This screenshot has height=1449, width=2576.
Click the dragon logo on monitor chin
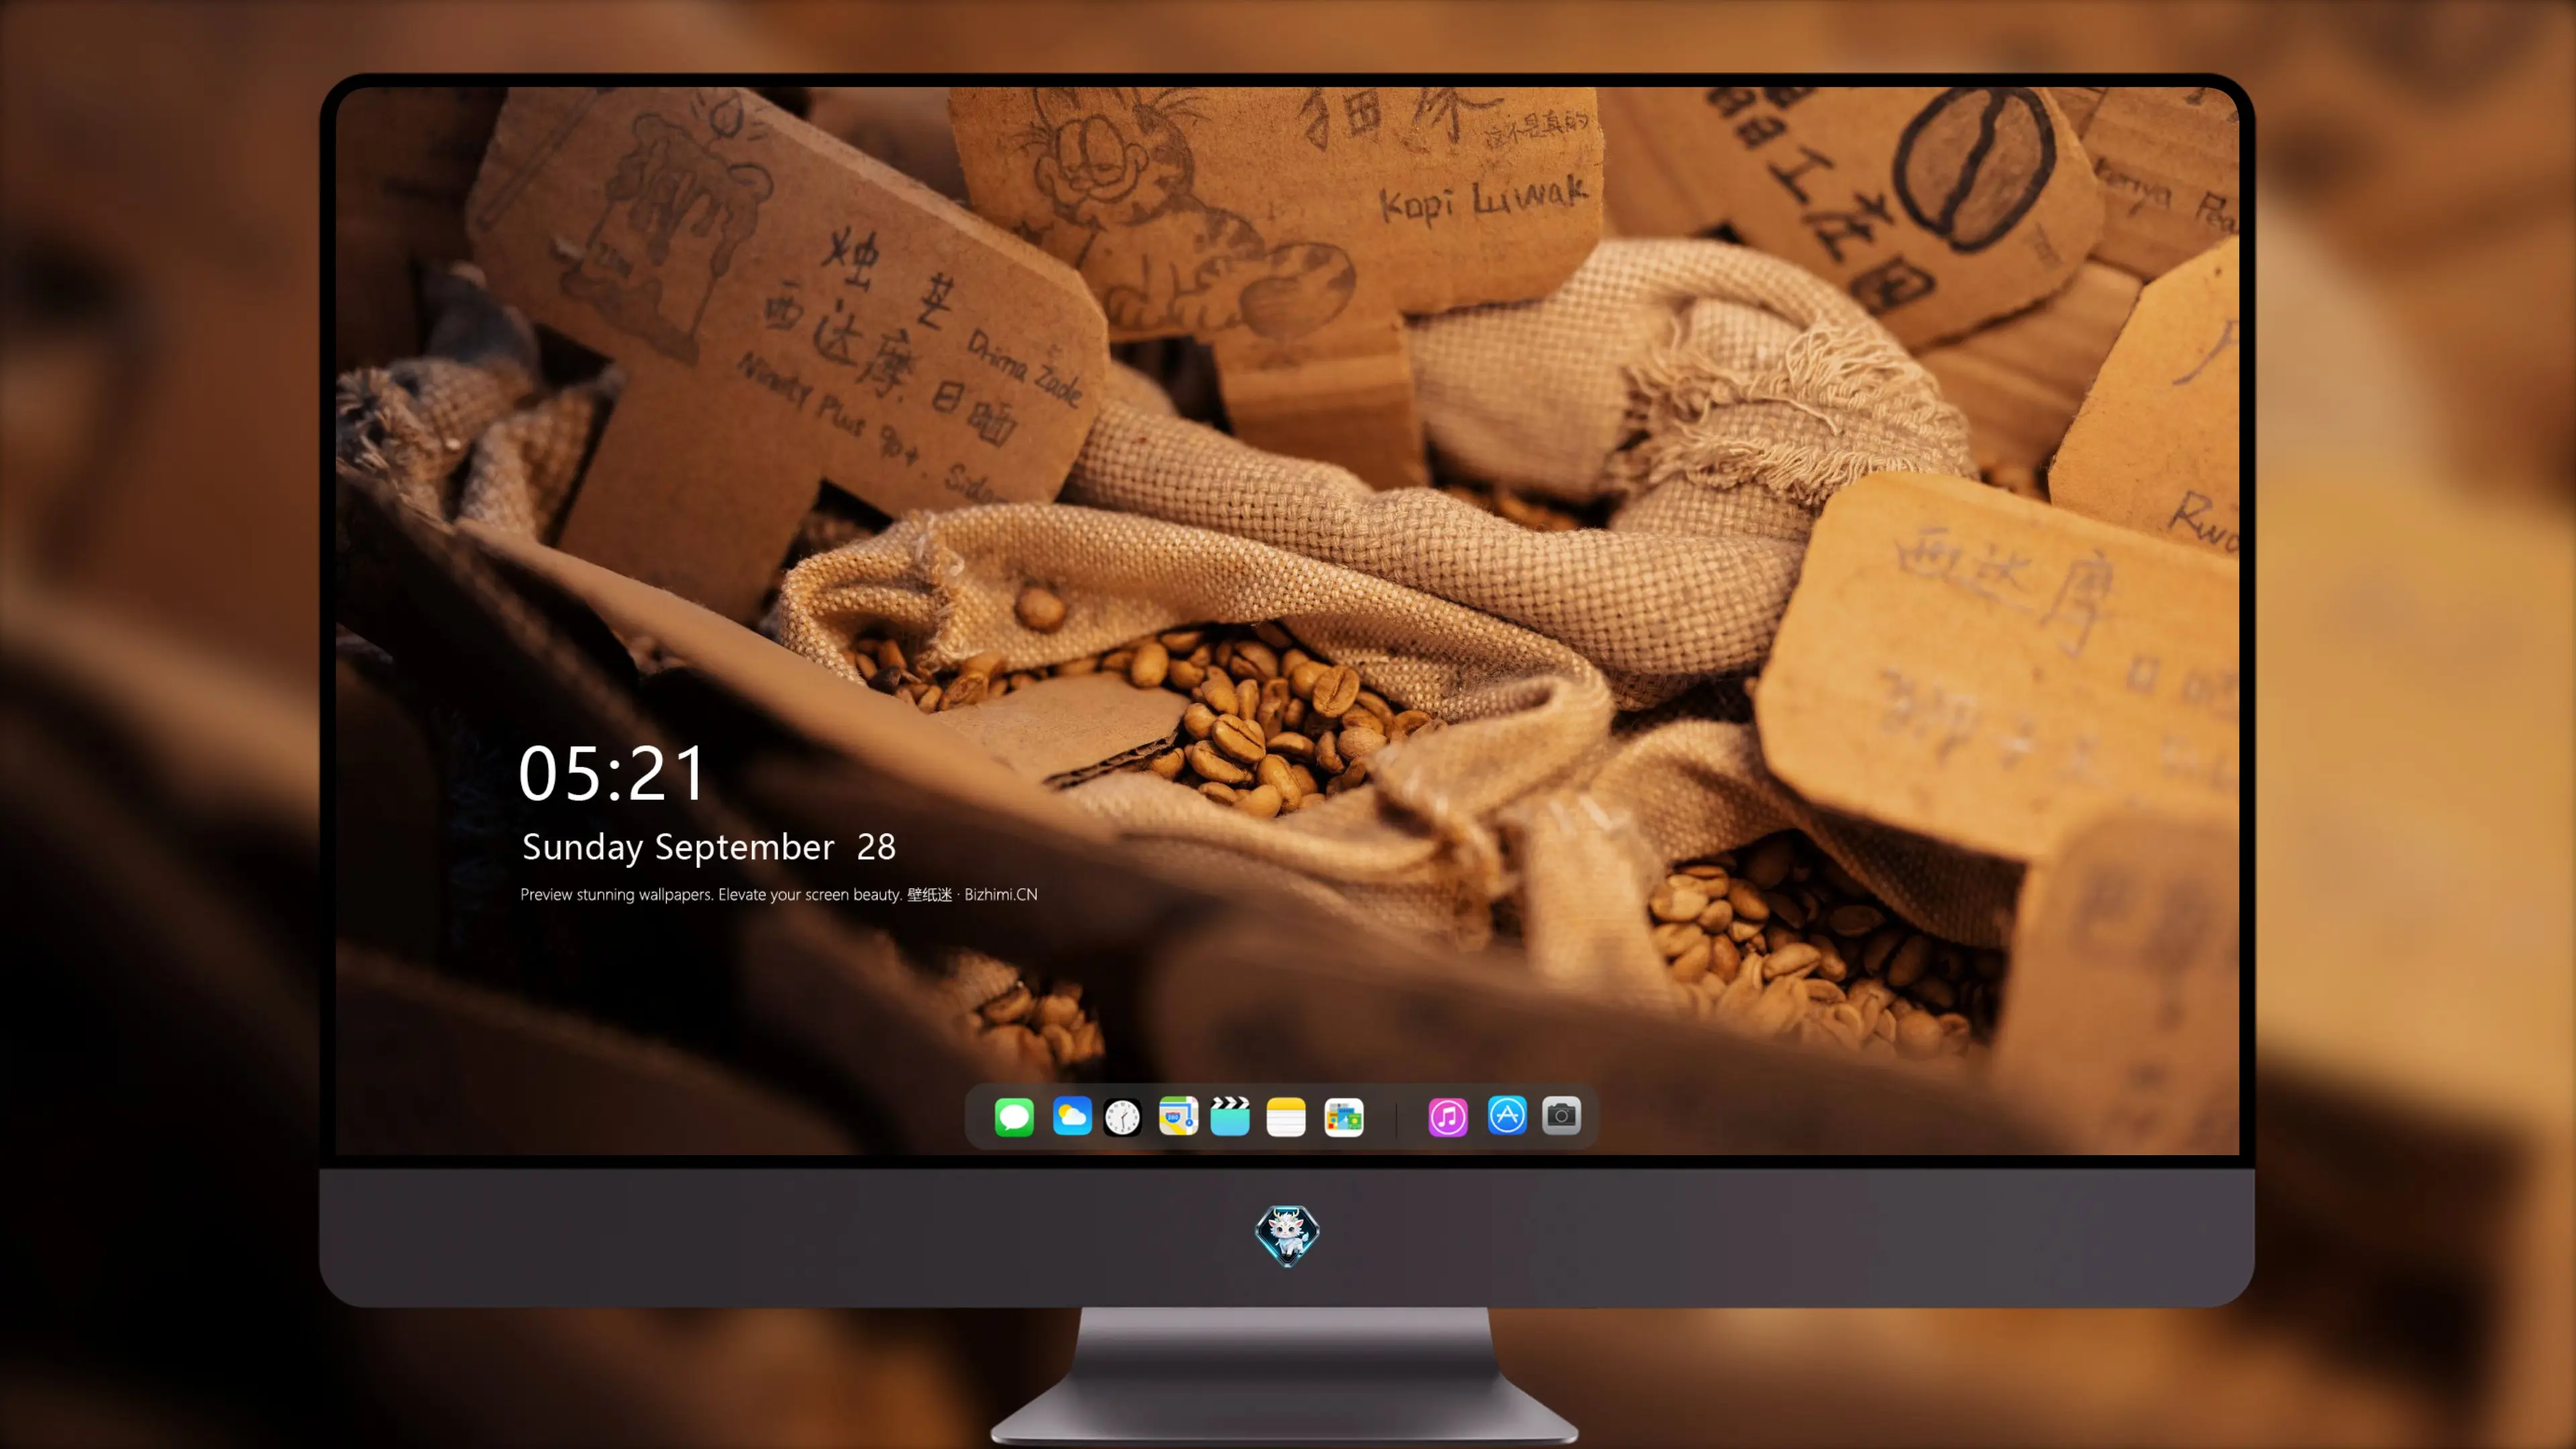pyautogui.click(x=1287, y=1236)
